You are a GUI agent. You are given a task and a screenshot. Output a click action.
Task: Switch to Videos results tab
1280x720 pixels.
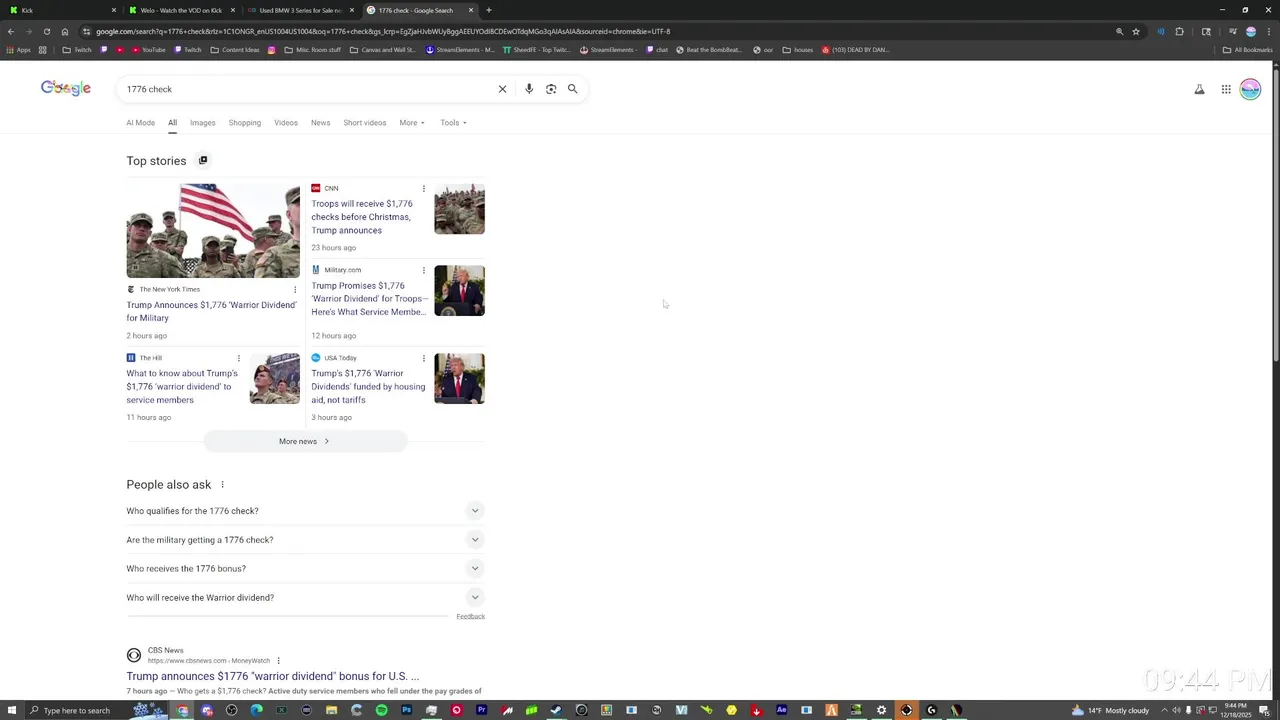tap(286, 123)
